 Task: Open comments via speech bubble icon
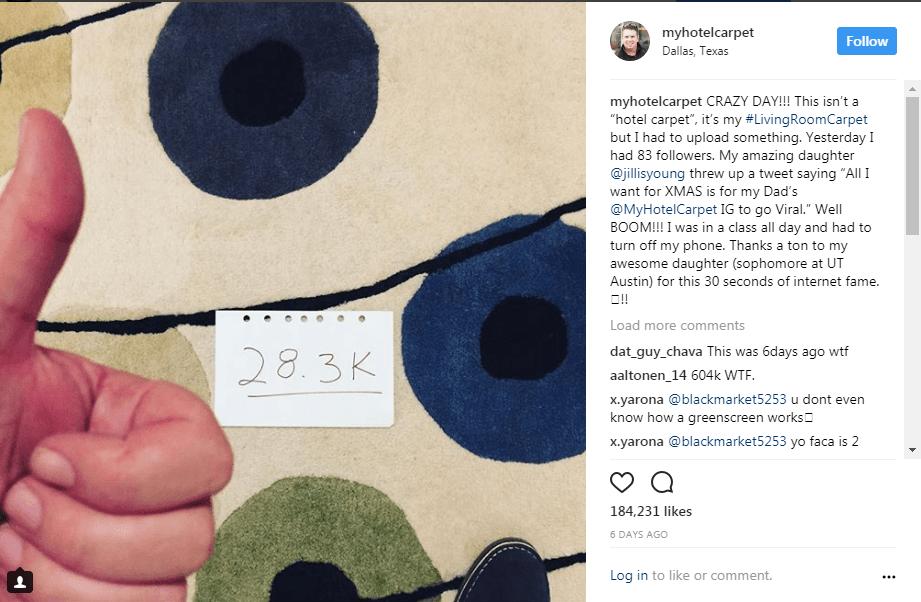point(662,482)
